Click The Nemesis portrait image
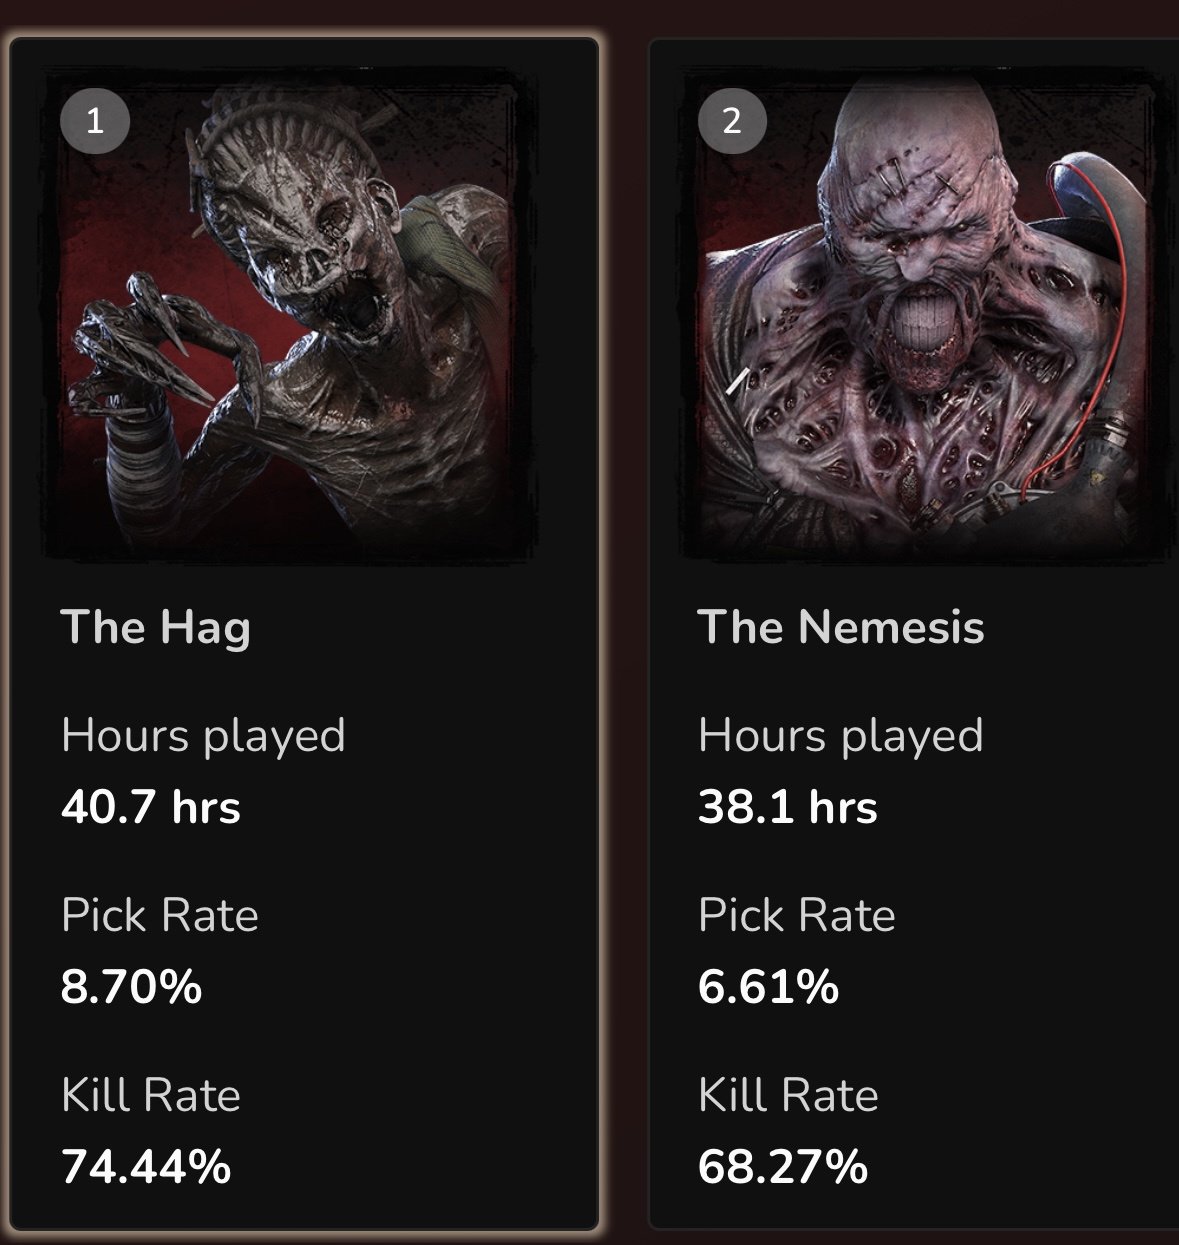The height and width of the screenshot is (1245, 1179). coord(928,314)
